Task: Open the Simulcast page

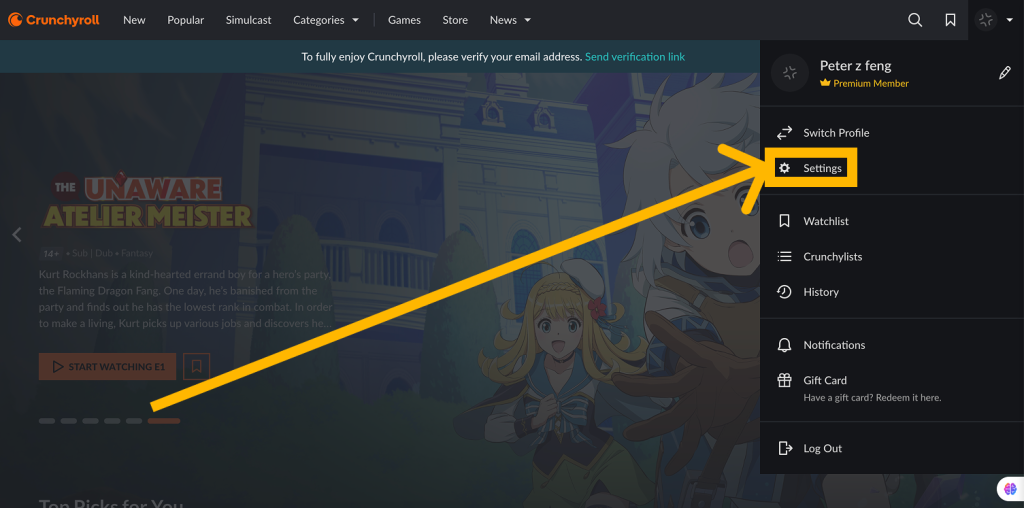Action: (x=248, y=20)
